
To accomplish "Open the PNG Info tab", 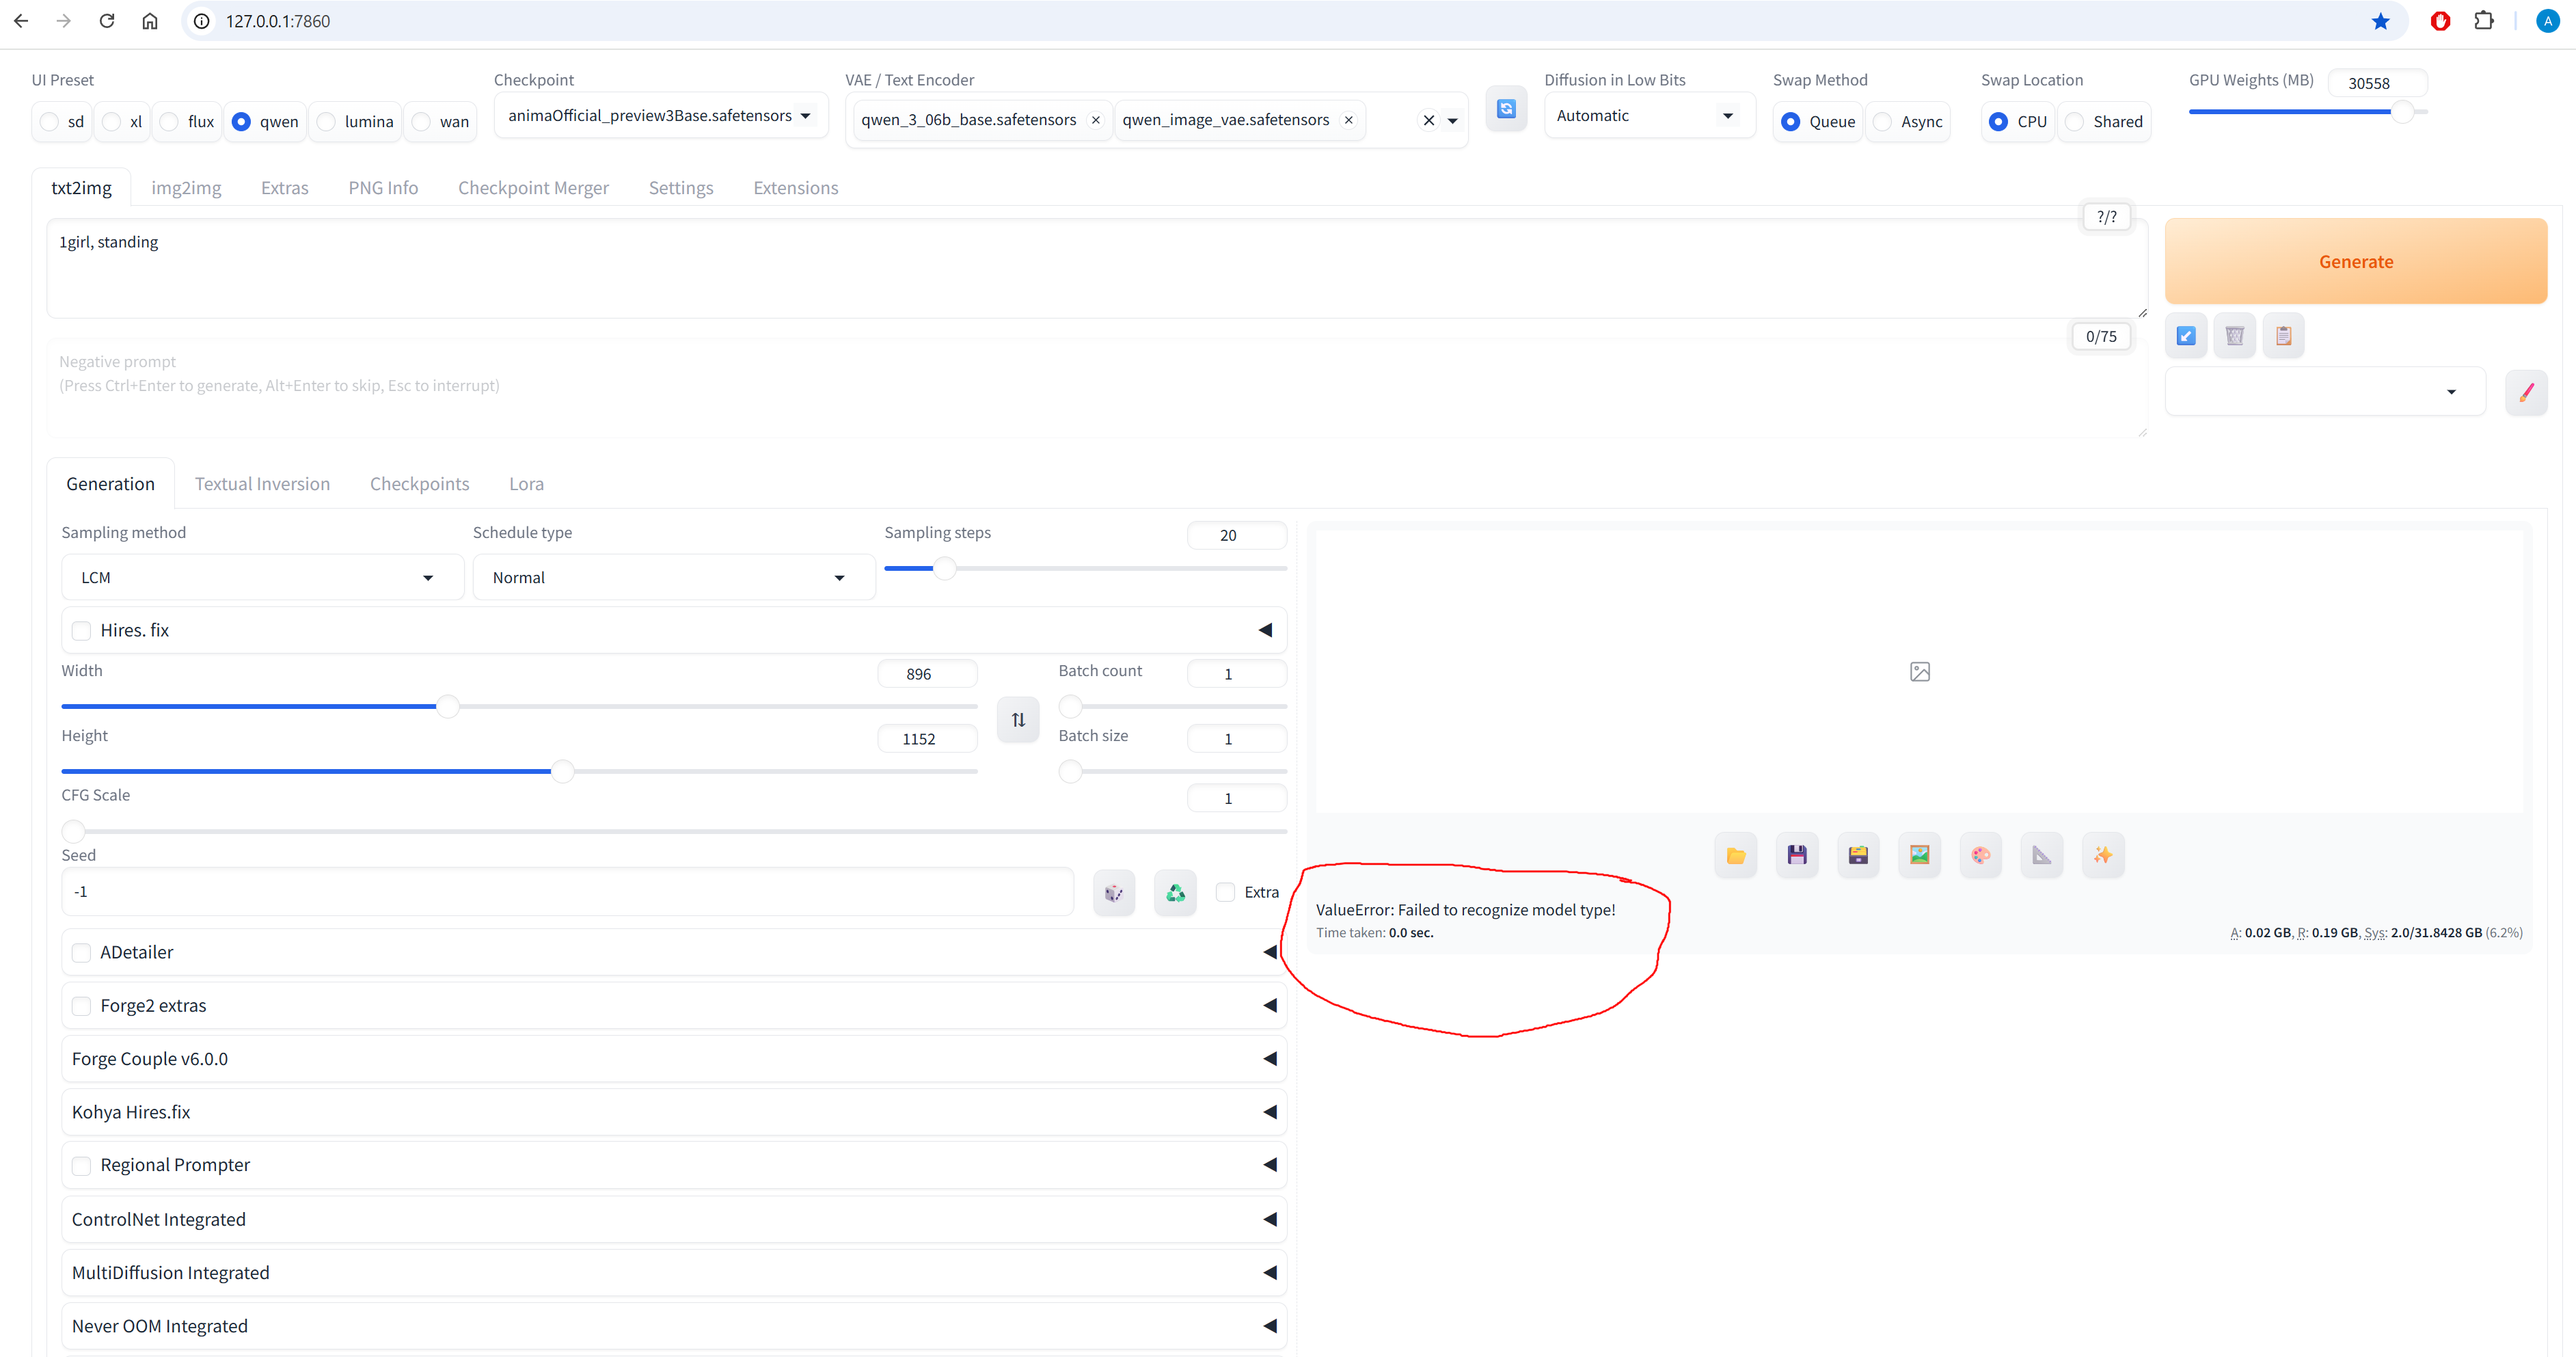I will 383,188.
